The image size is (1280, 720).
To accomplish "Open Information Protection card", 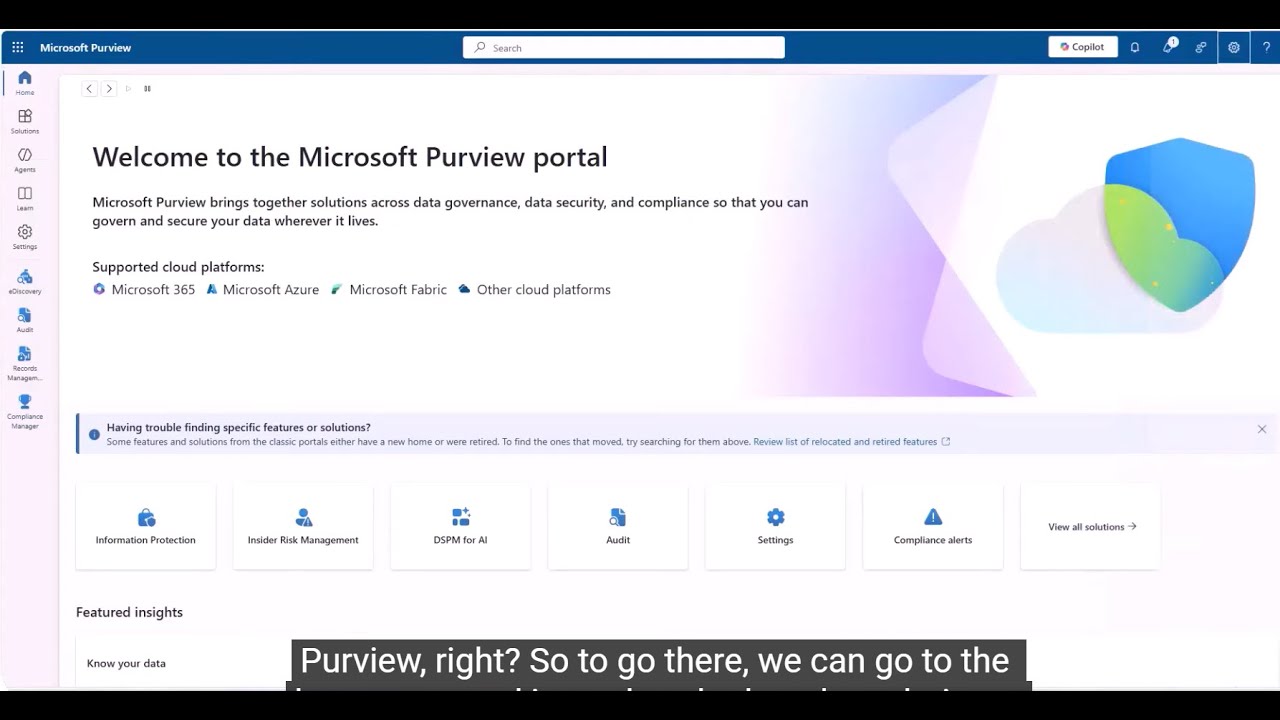I will click(146, 527).
